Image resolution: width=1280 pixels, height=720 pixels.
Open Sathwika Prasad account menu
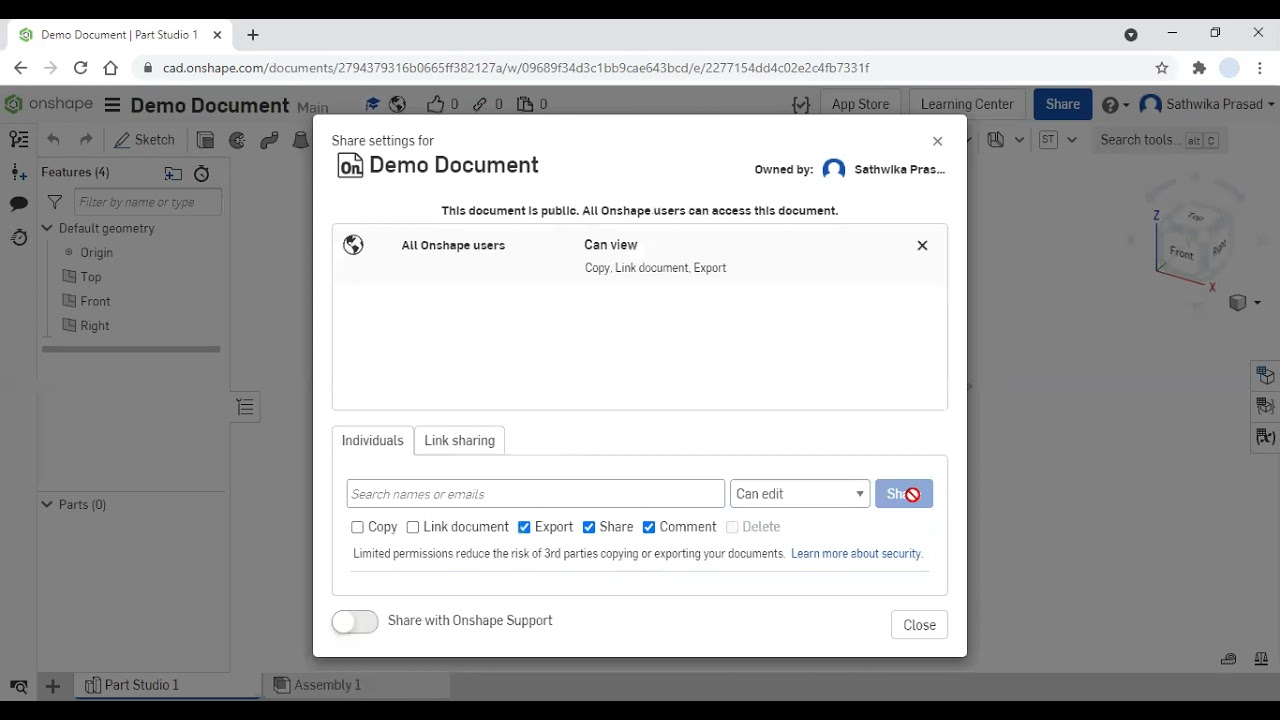[1207, 104]
